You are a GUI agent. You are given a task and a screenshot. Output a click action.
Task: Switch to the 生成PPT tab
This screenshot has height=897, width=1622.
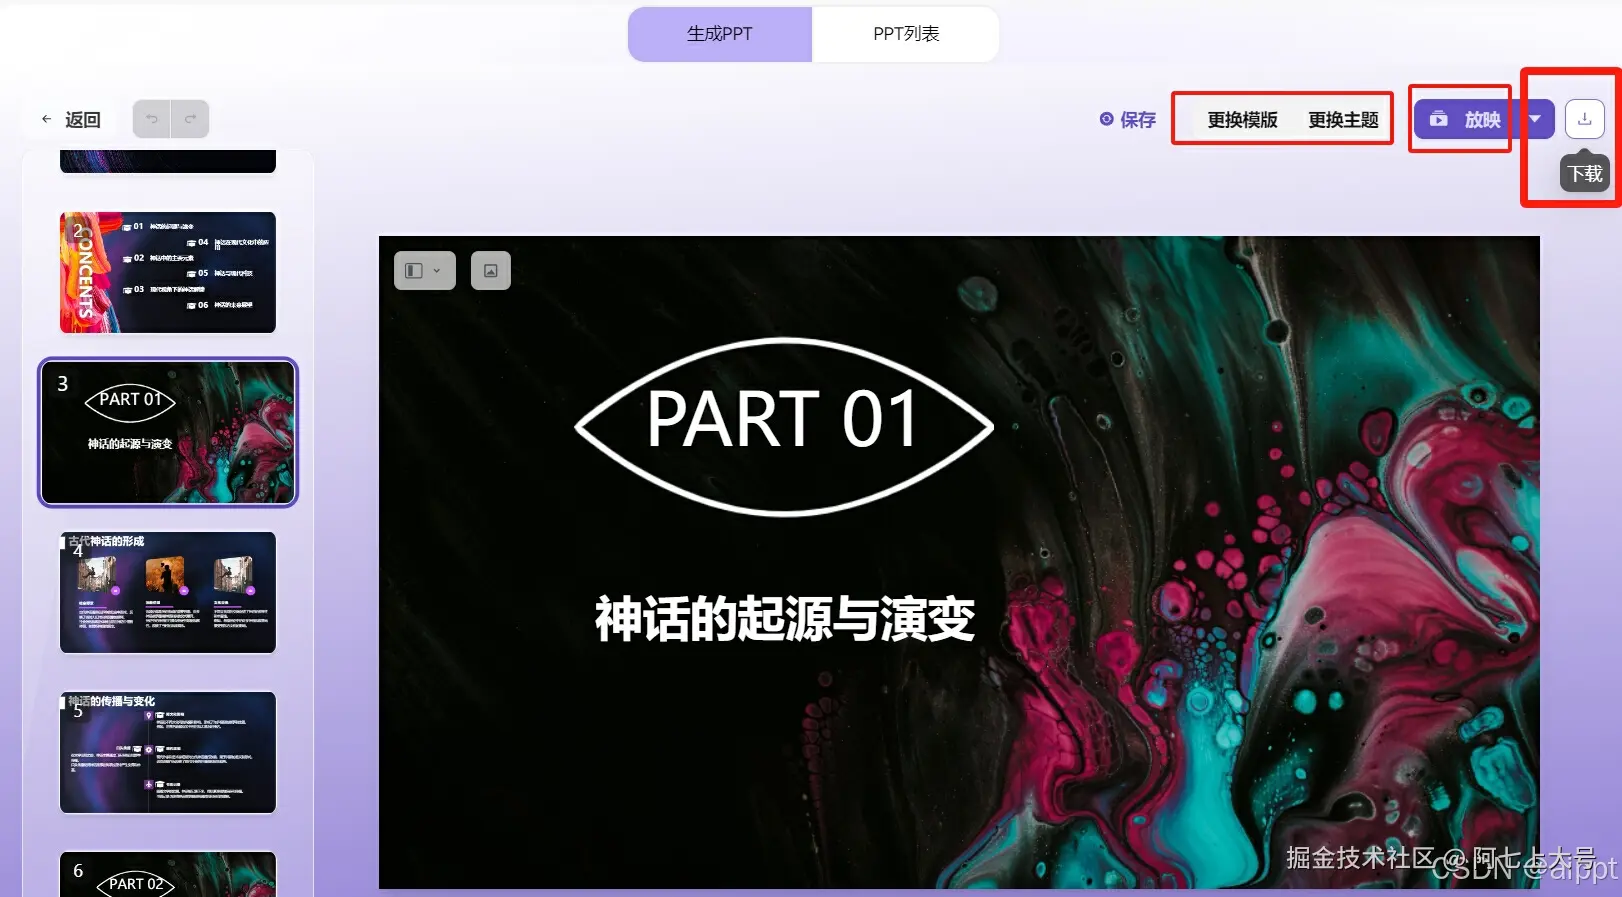pyautogui.click(x=720, y=34)
